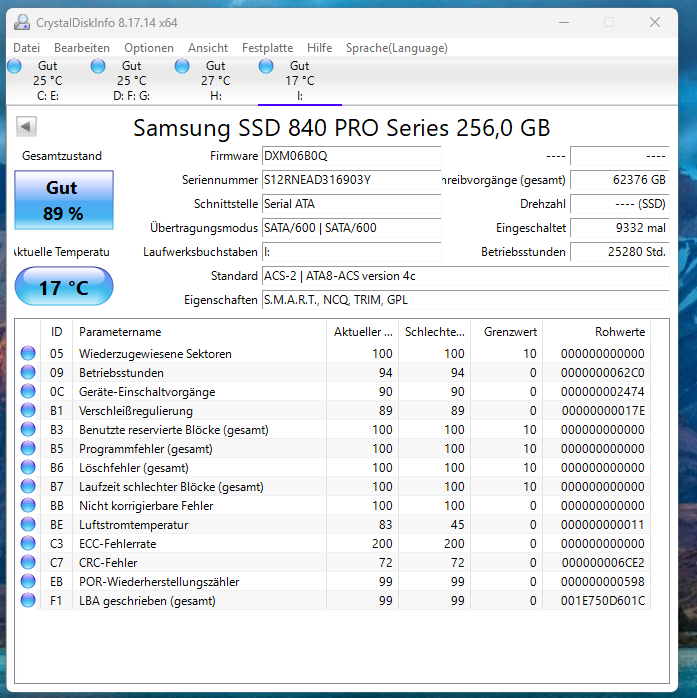The image size is (697, 698).
Task: Click the Schlechte... column header
Action: pos(434,332)
